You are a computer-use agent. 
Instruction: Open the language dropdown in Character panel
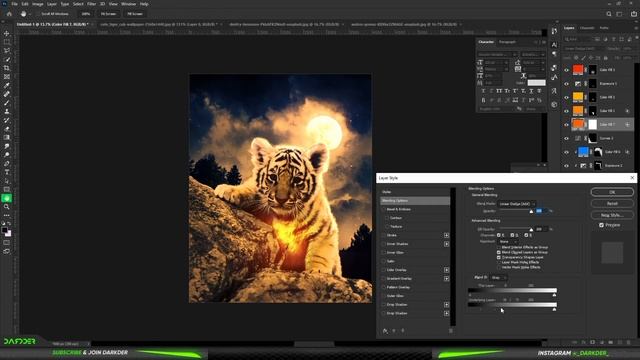coord(496,109)
